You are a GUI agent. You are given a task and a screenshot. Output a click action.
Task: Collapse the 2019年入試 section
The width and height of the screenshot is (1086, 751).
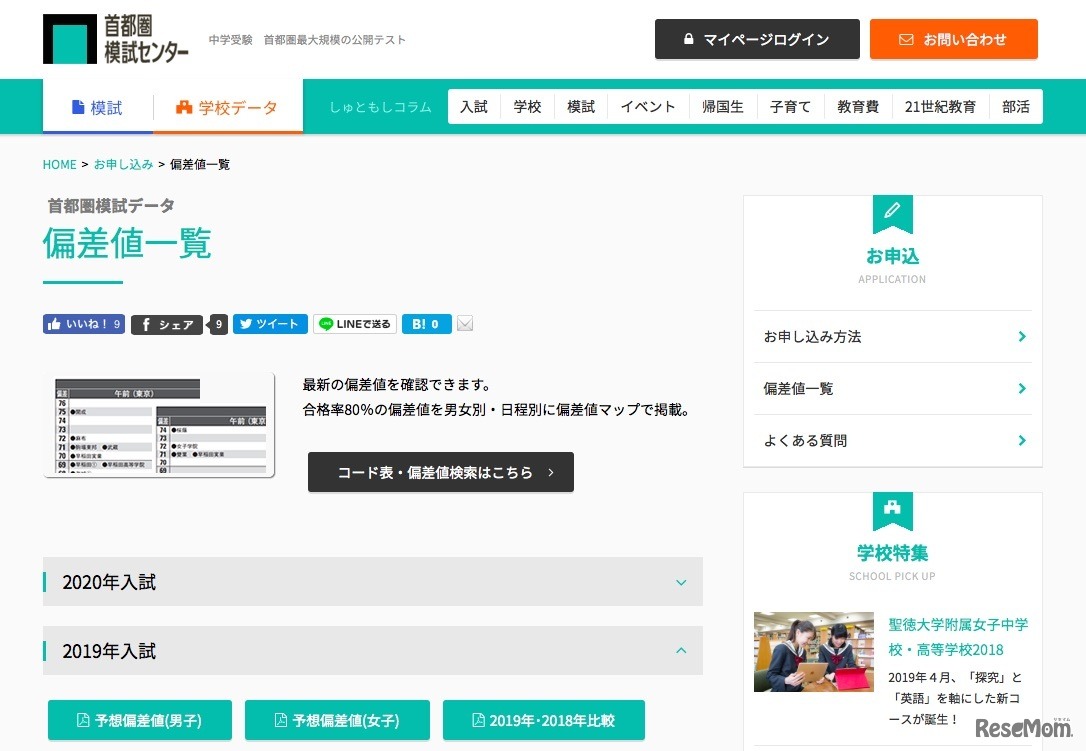[x=372, y=651]
